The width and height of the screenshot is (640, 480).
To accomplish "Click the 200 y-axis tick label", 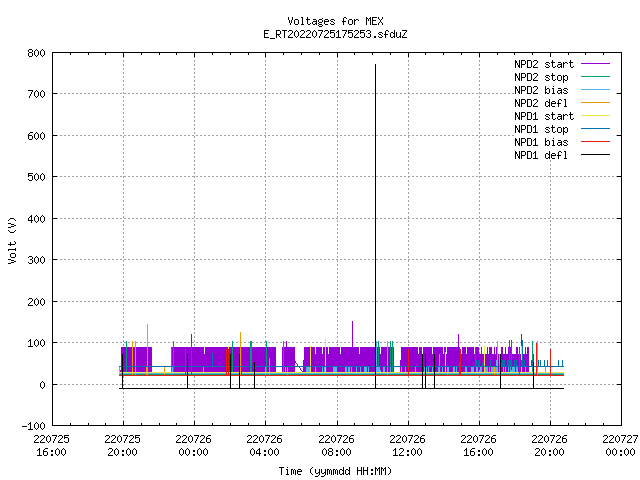I will coord(36,302).
